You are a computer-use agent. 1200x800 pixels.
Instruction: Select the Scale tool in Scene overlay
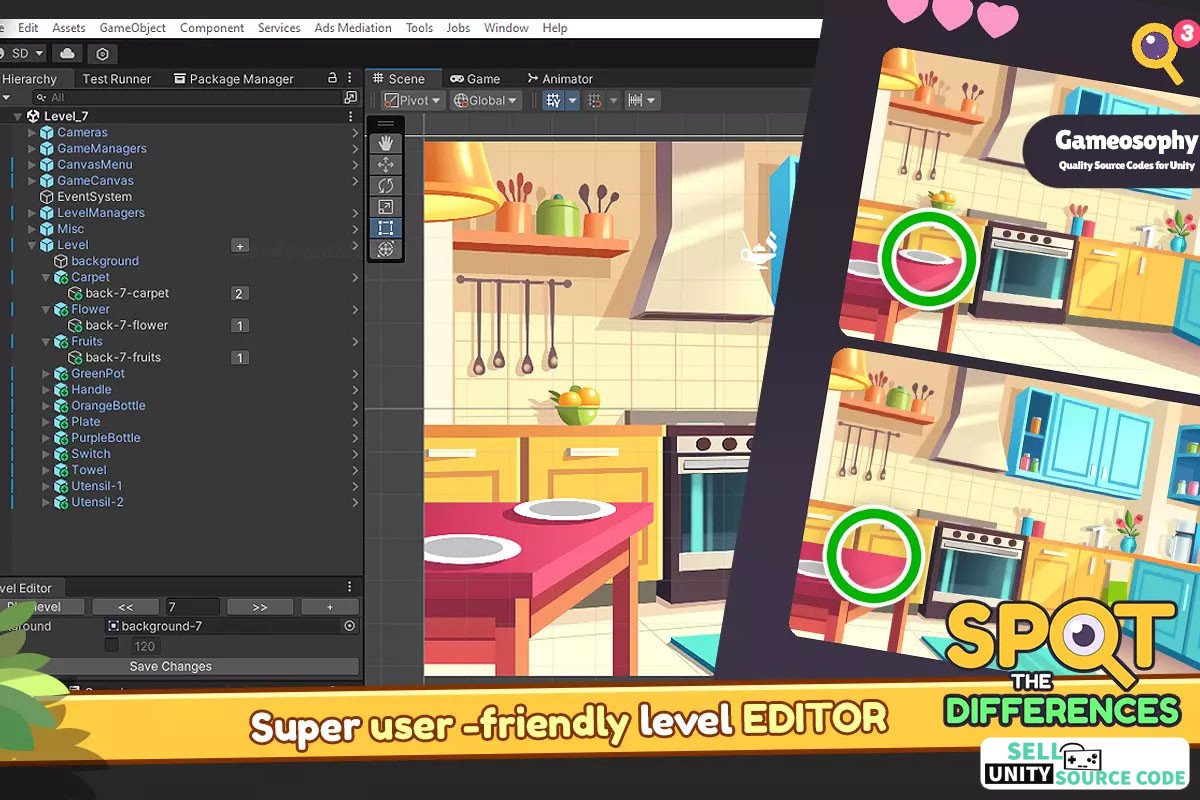click(386, 207)
